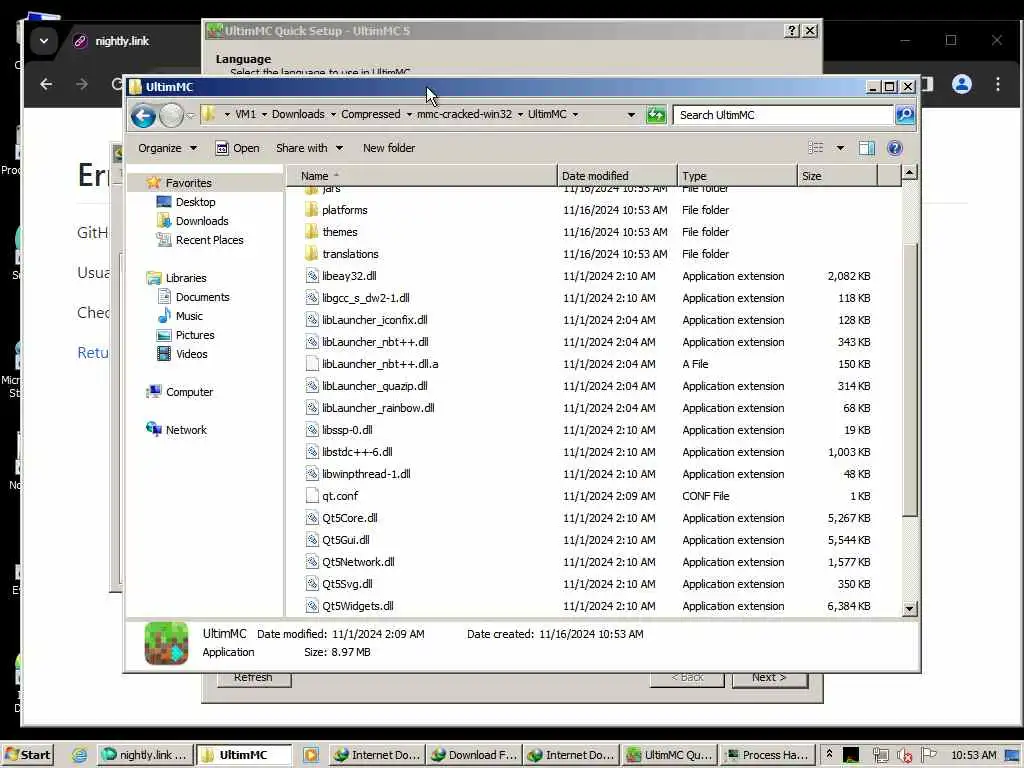Click the taskbar clock
Viewport: 1024px width, 768px height.
(974, 755)
